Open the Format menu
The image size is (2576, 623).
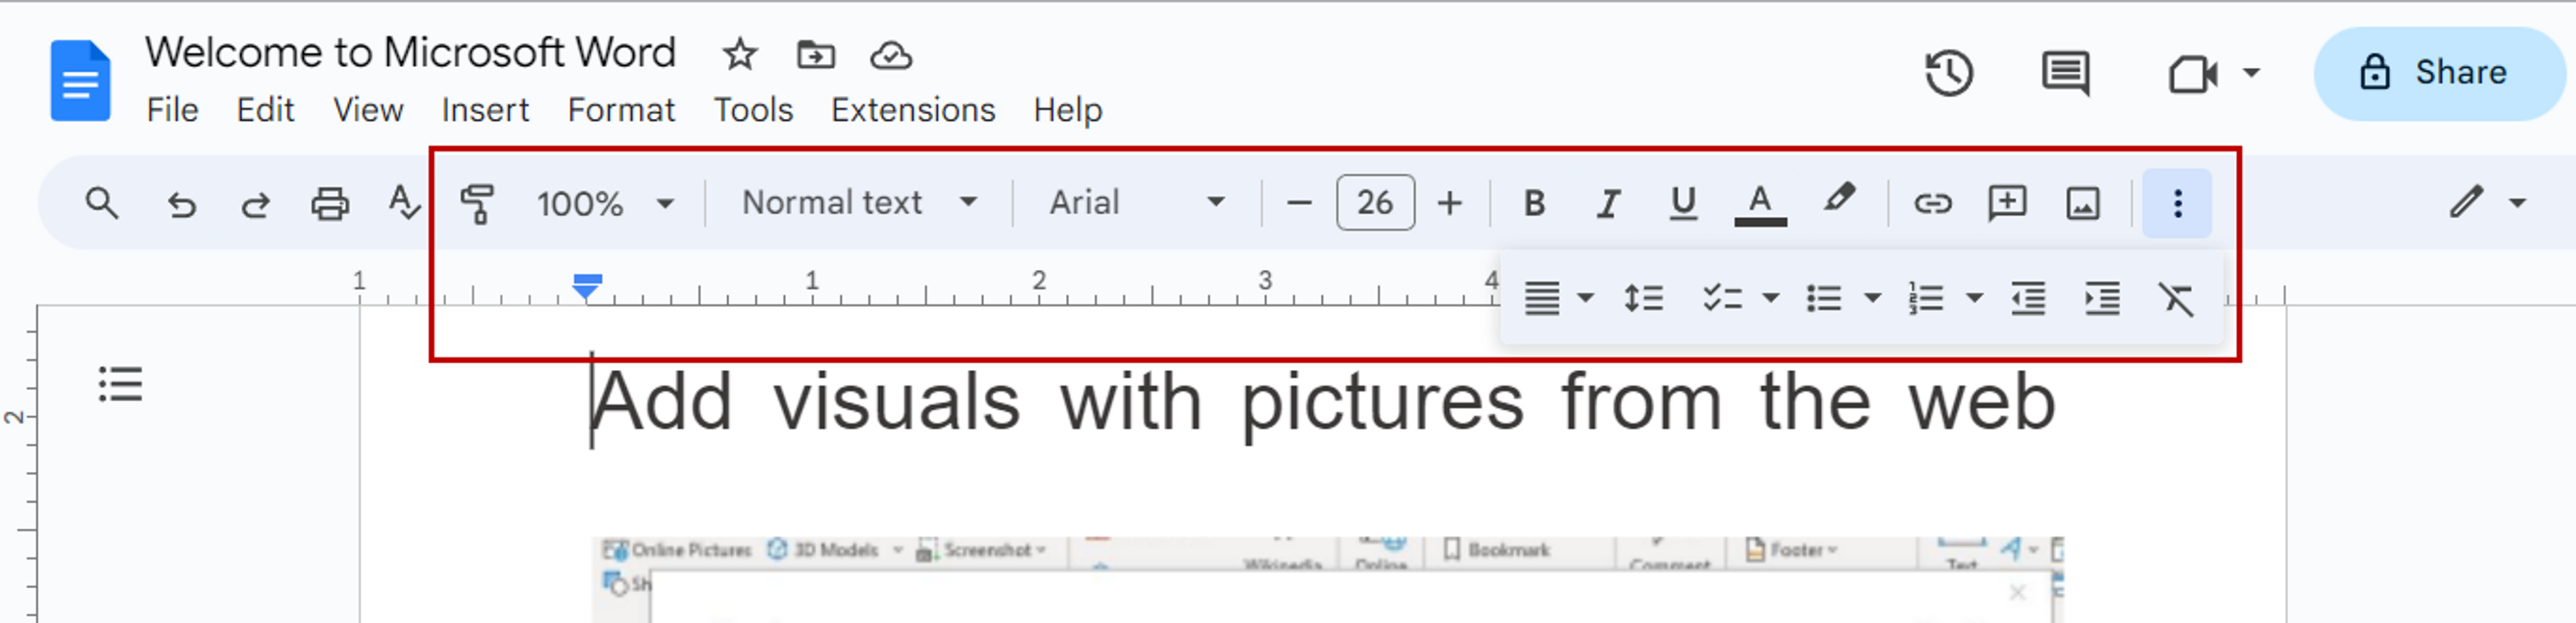(x=621, y=110)
